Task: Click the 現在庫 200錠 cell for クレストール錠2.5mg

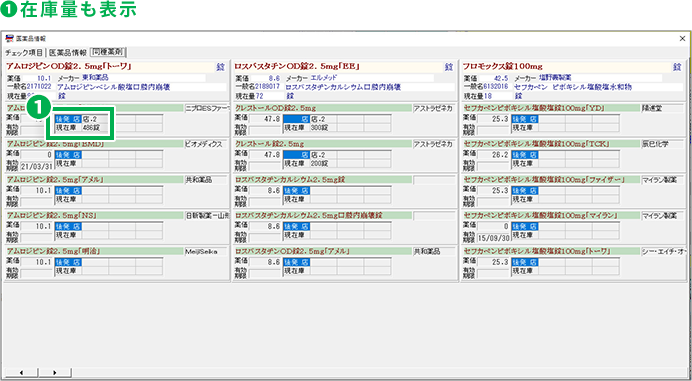Action: point(323,163)
